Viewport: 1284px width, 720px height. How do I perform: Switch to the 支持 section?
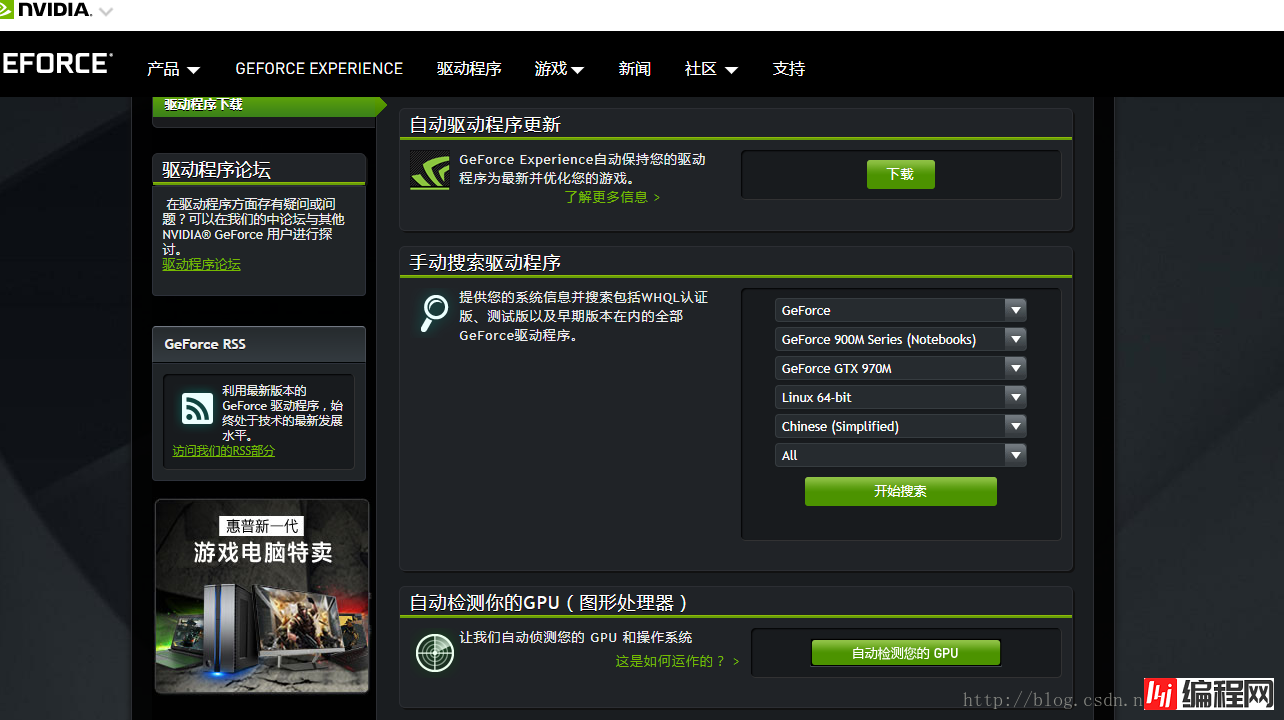tap(789, 68)
